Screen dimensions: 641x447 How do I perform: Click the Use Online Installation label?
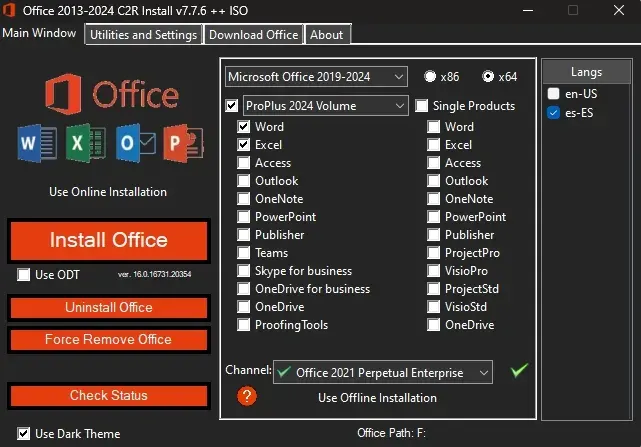coord(108,192)
